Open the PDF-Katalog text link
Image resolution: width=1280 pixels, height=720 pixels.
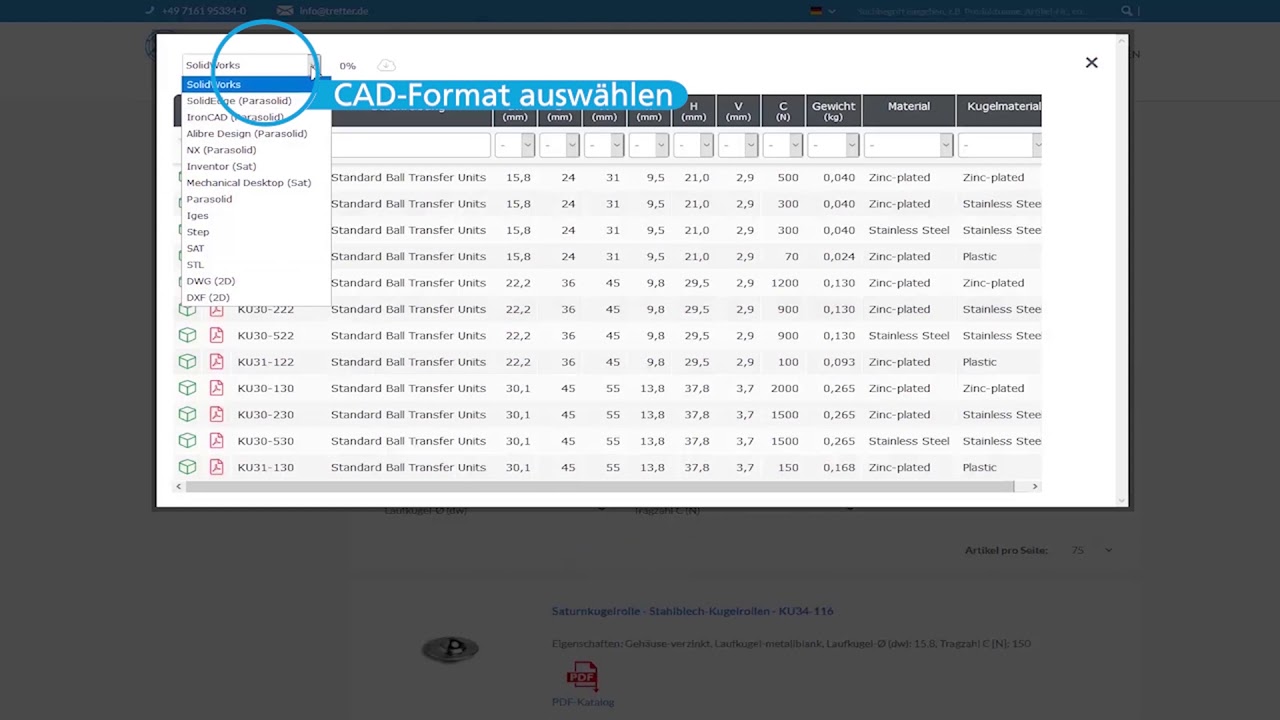(582, 702)
